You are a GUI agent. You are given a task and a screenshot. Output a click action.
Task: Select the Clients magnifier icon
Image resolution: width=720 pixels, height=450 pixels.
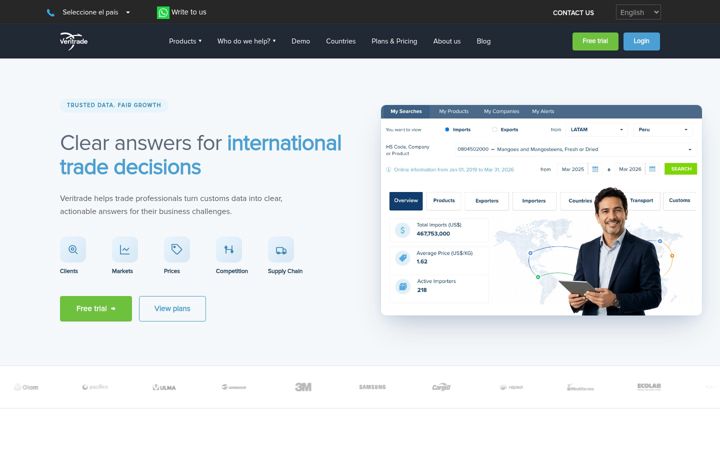(x=73, y=249)
